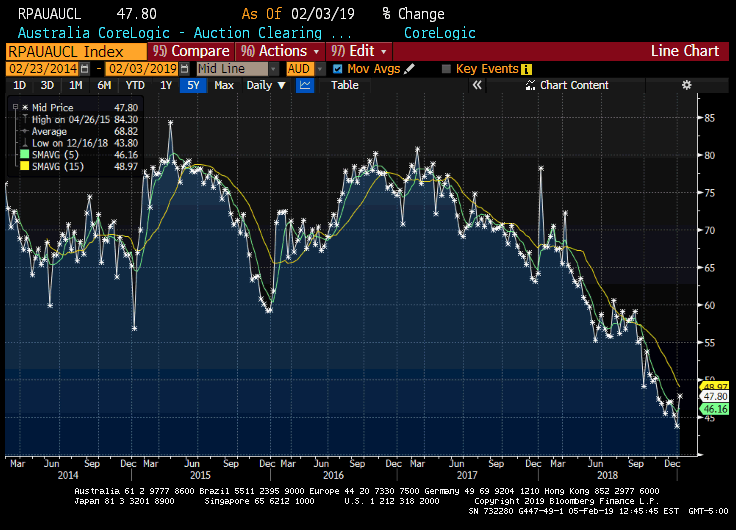Select the Max time range
Viewport: 736px width, 530px height.
pyautogui.click(x=224, y=85)
